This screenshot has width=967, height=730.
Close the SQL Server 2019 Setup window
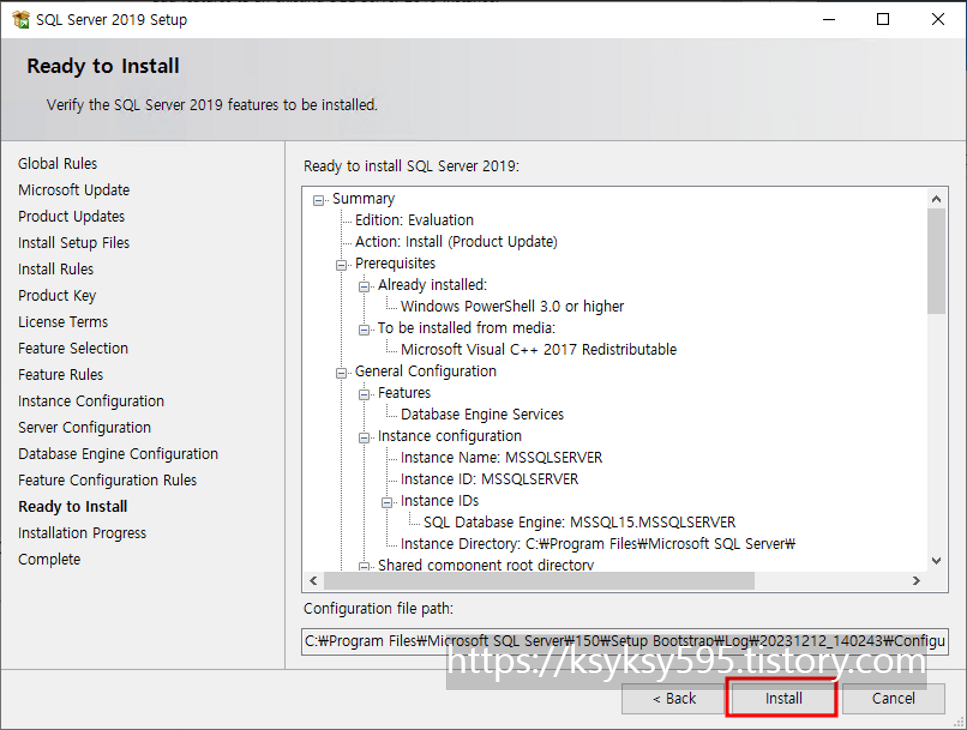938,19
